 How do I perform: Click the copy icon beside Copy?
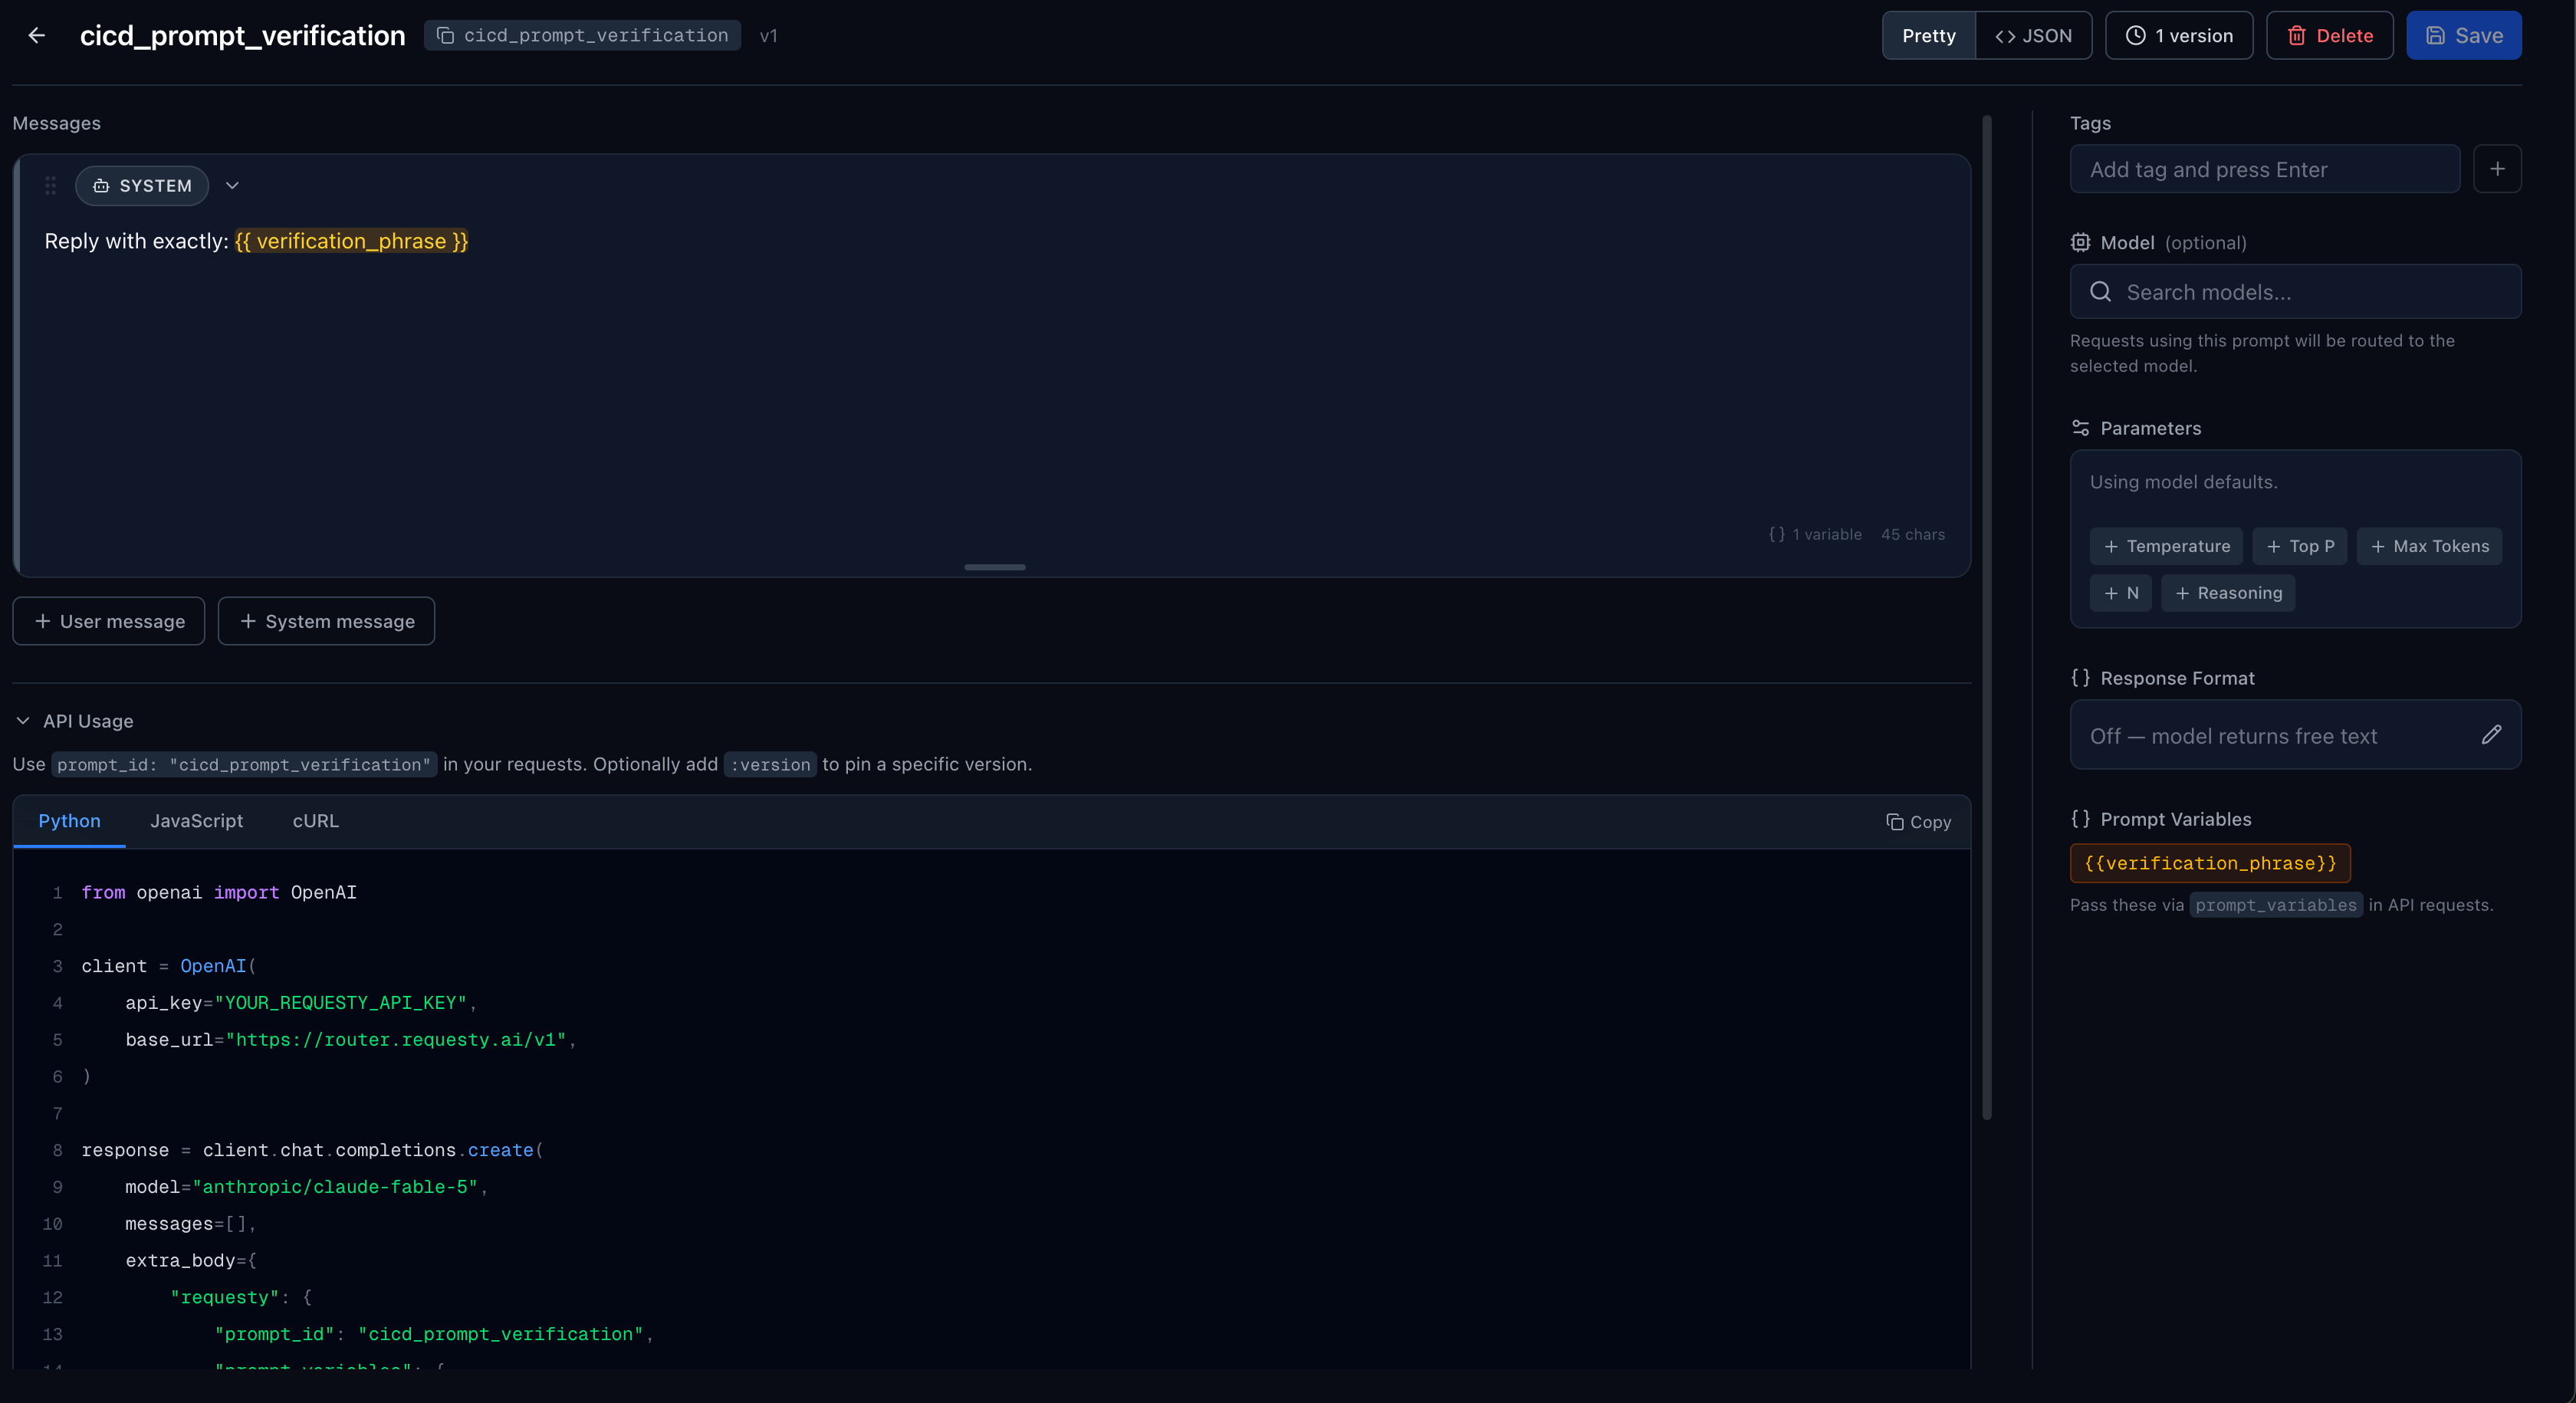(1894, 822)
